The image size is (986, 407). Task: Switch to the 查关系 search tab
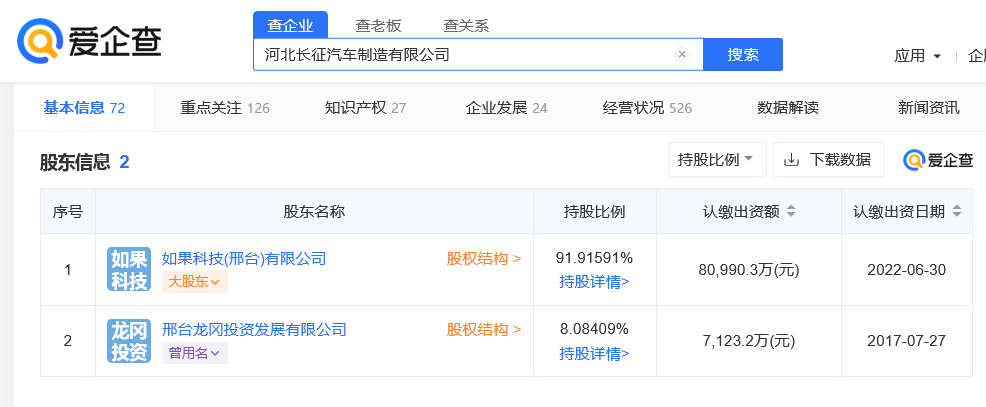tap(466, 26)
